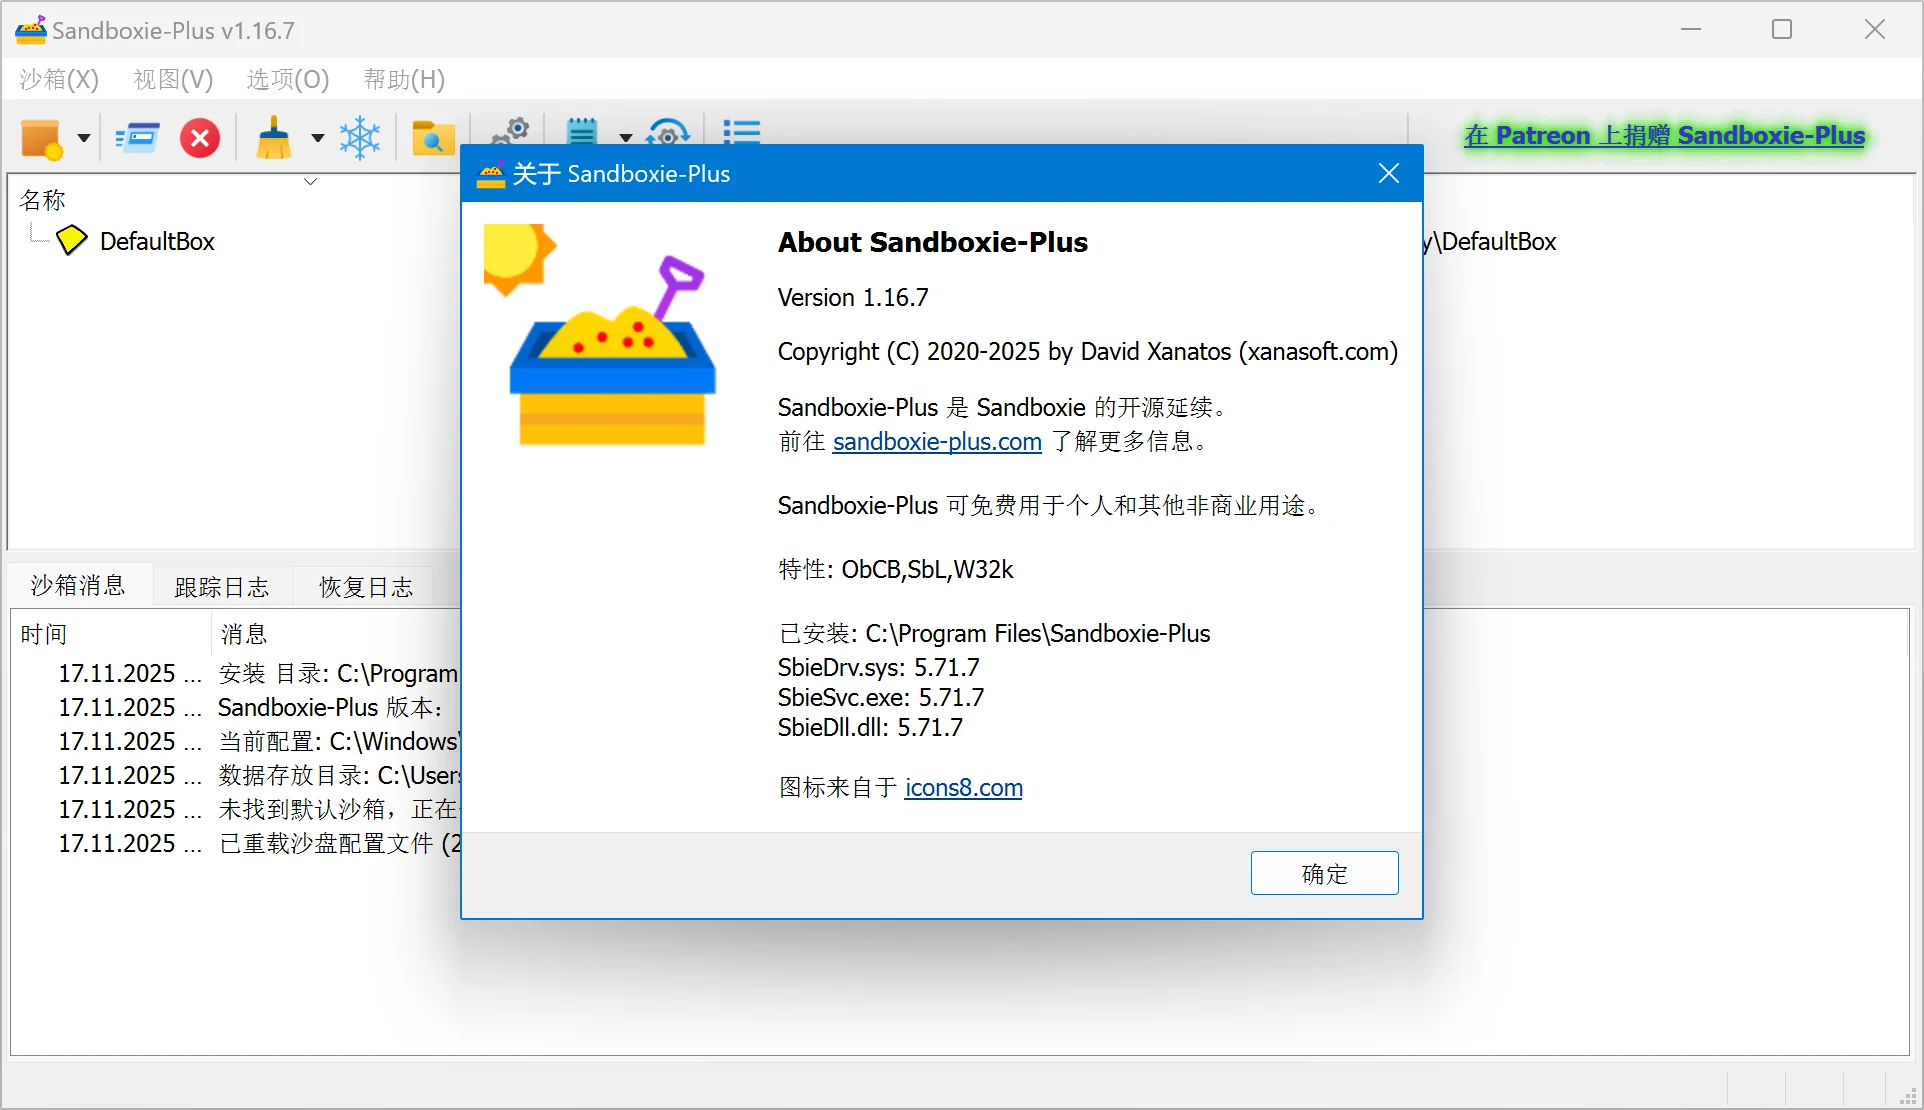Open the notepad-style log icon on the toolbar
The width and height of the screenshot is (1924, 1110).
(x=581, y=134)
